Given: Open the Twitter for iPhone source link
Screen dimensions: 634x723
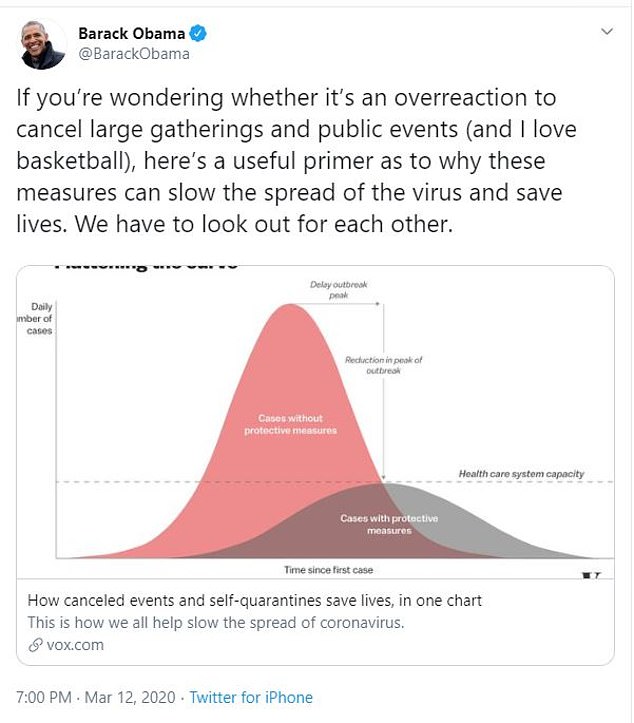Looking at the screenshot, I should [x=251, y=697].
